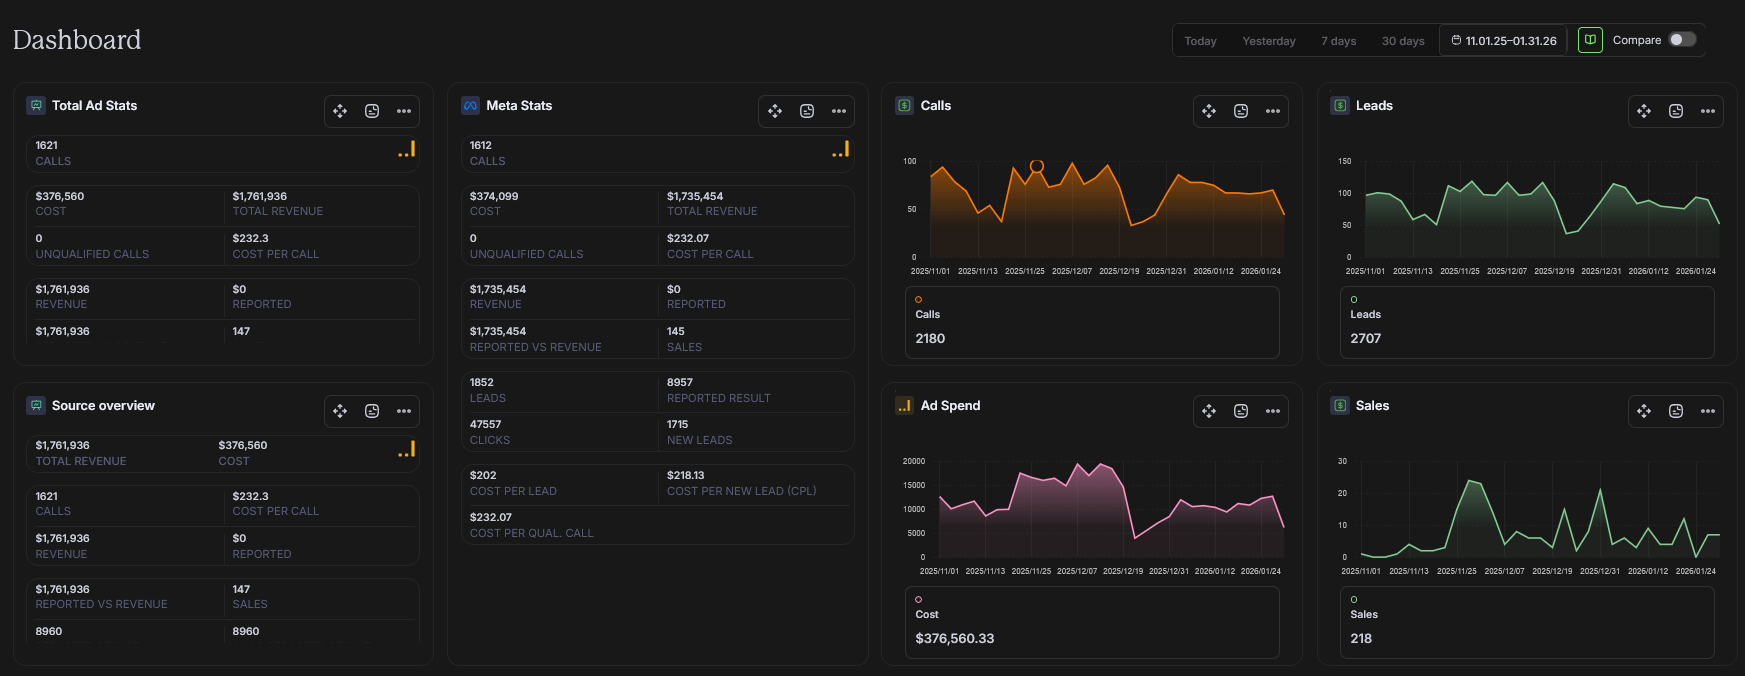Select the 30 days range
This screenshot has width=1745, height=676.
click(1403, 41)
